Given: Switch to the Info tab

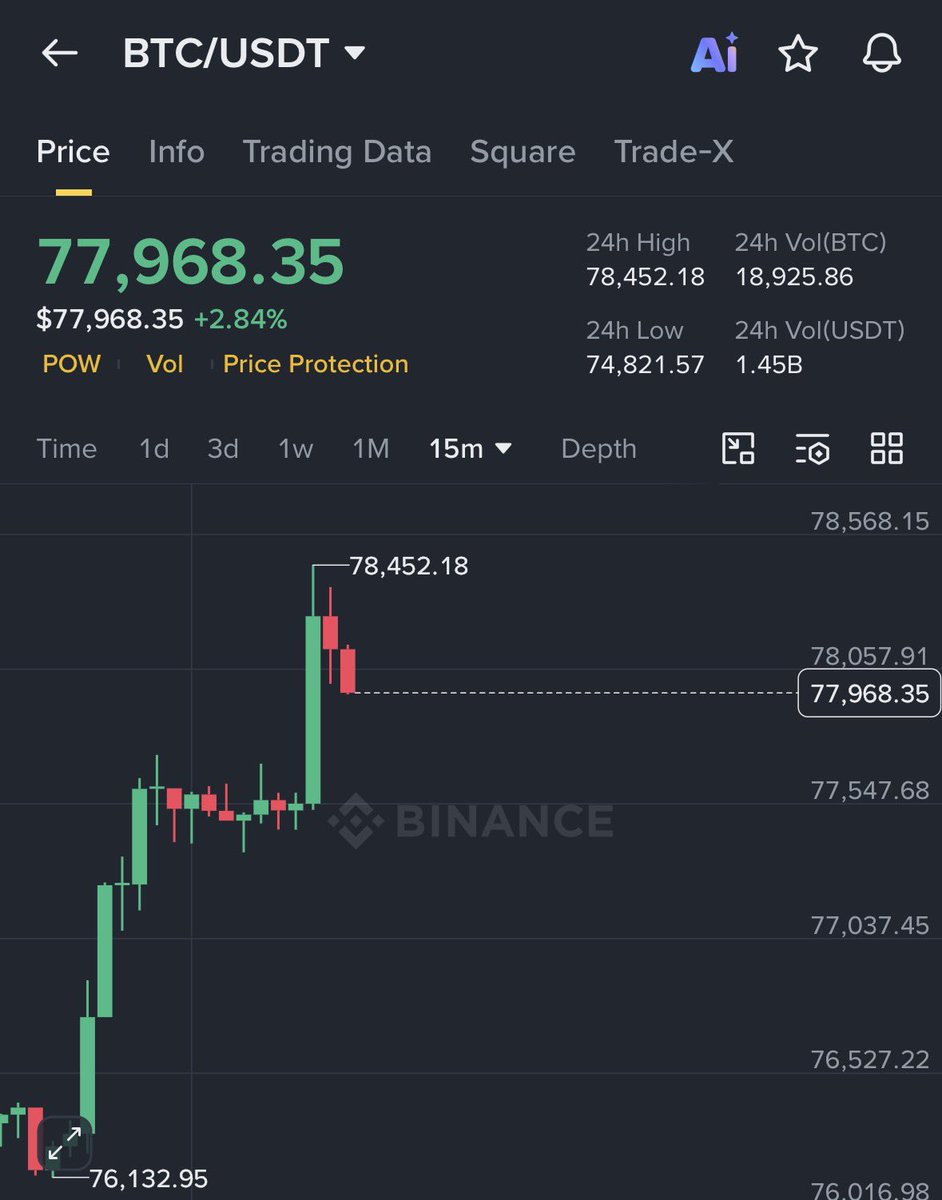Looking at the screenshot, I should click(x=176, y=152).
